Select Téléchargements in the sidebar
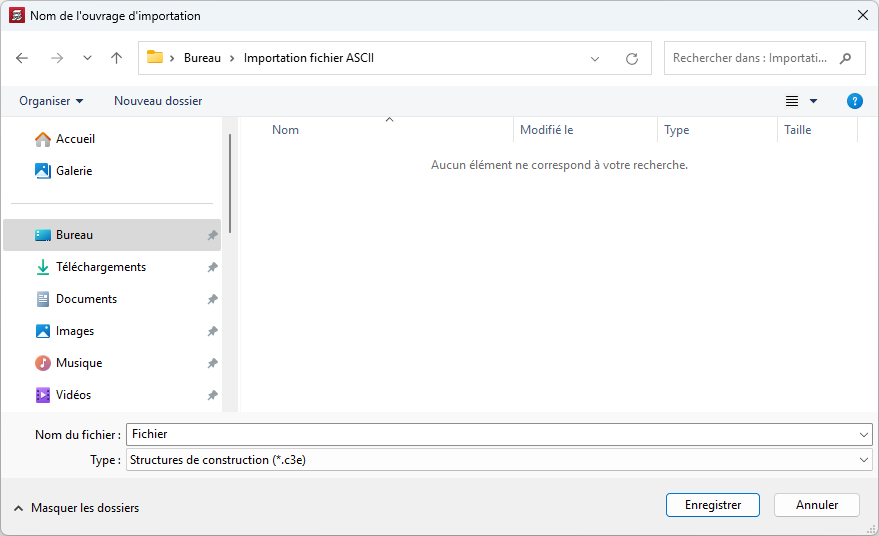The height and width of the screenshot is (536, 879). [100, 267]
